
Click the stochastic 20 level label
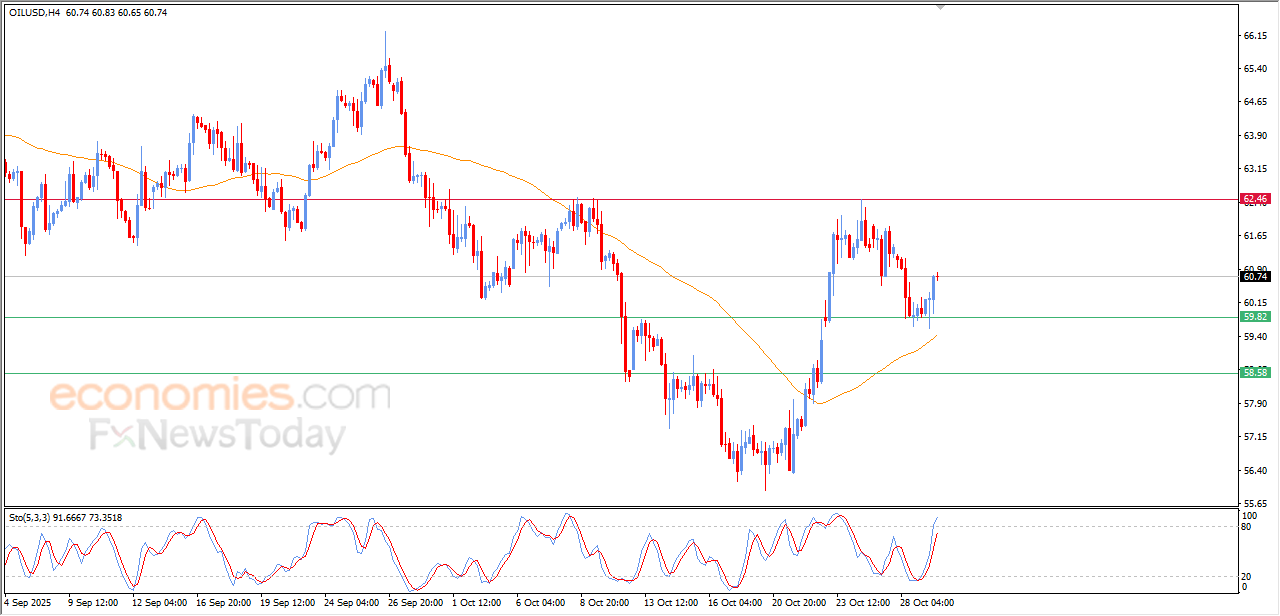pyautogui.click(x=1246, y=576)
